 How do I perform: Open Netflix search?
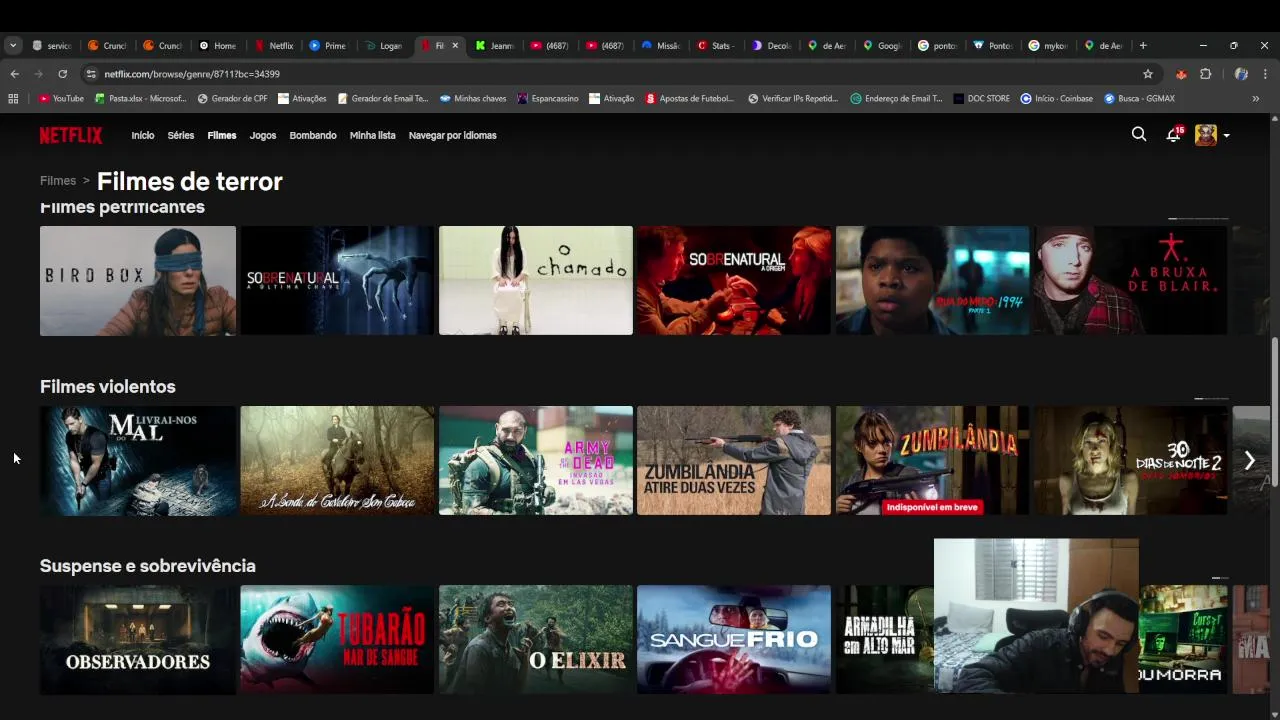pyautogui.click(x=1139, y=134)
